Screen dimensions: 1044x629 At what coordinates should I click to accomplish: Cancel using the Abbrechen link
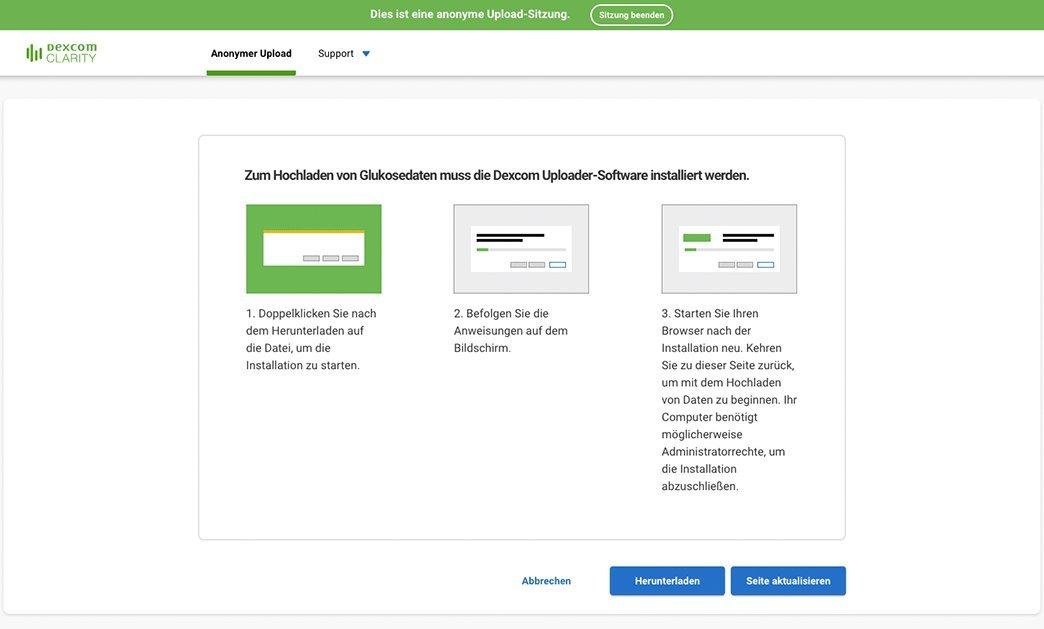click(x=546, y=581)
